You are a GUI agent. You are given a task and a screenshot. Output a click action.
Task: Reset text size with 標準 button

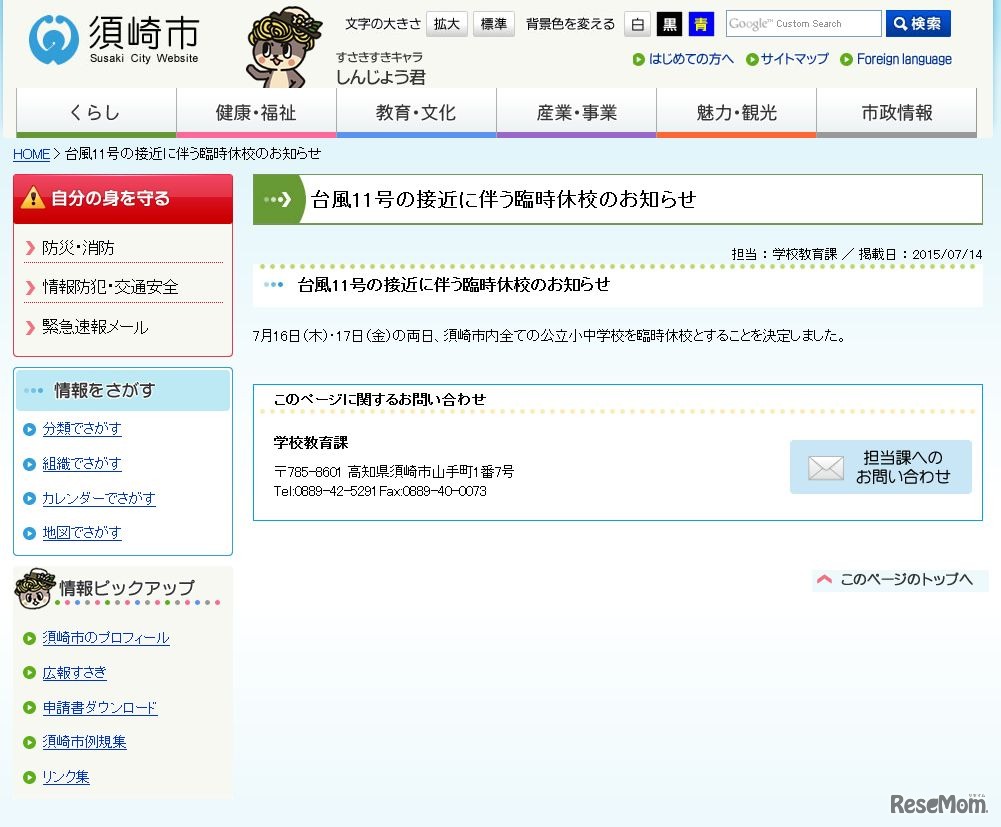(x=493, y=24)
